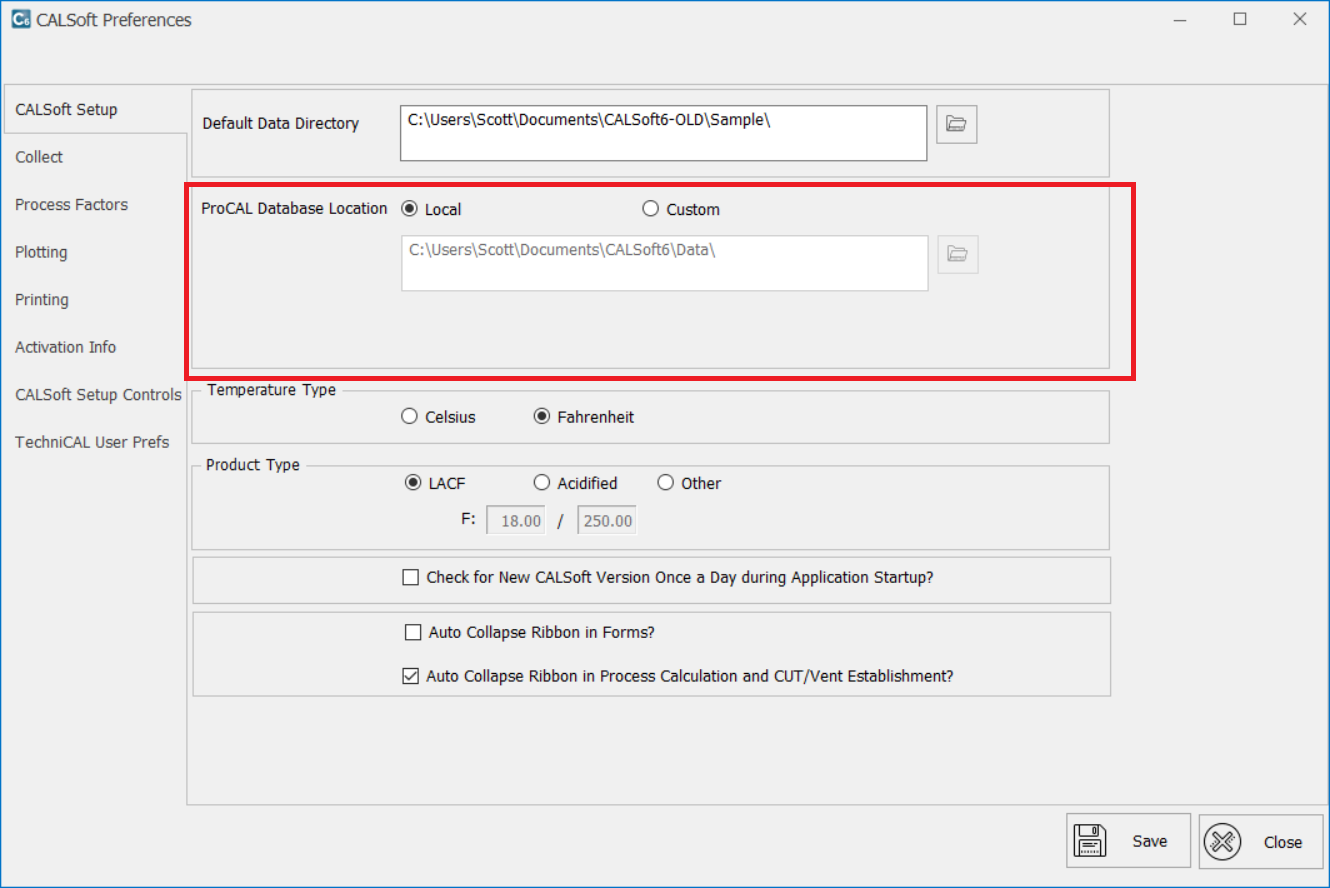1330x888 pixels.
Task: Choose Fahrenheit temperature type
Action: click(x=542, y=417)
